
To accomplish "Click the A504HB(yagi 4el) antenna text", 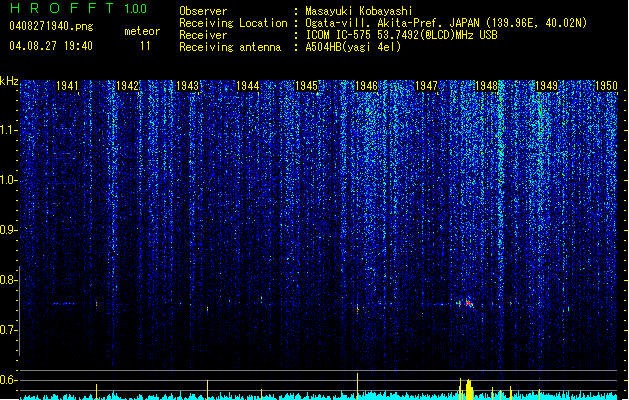I will click(x=353, y=47).
